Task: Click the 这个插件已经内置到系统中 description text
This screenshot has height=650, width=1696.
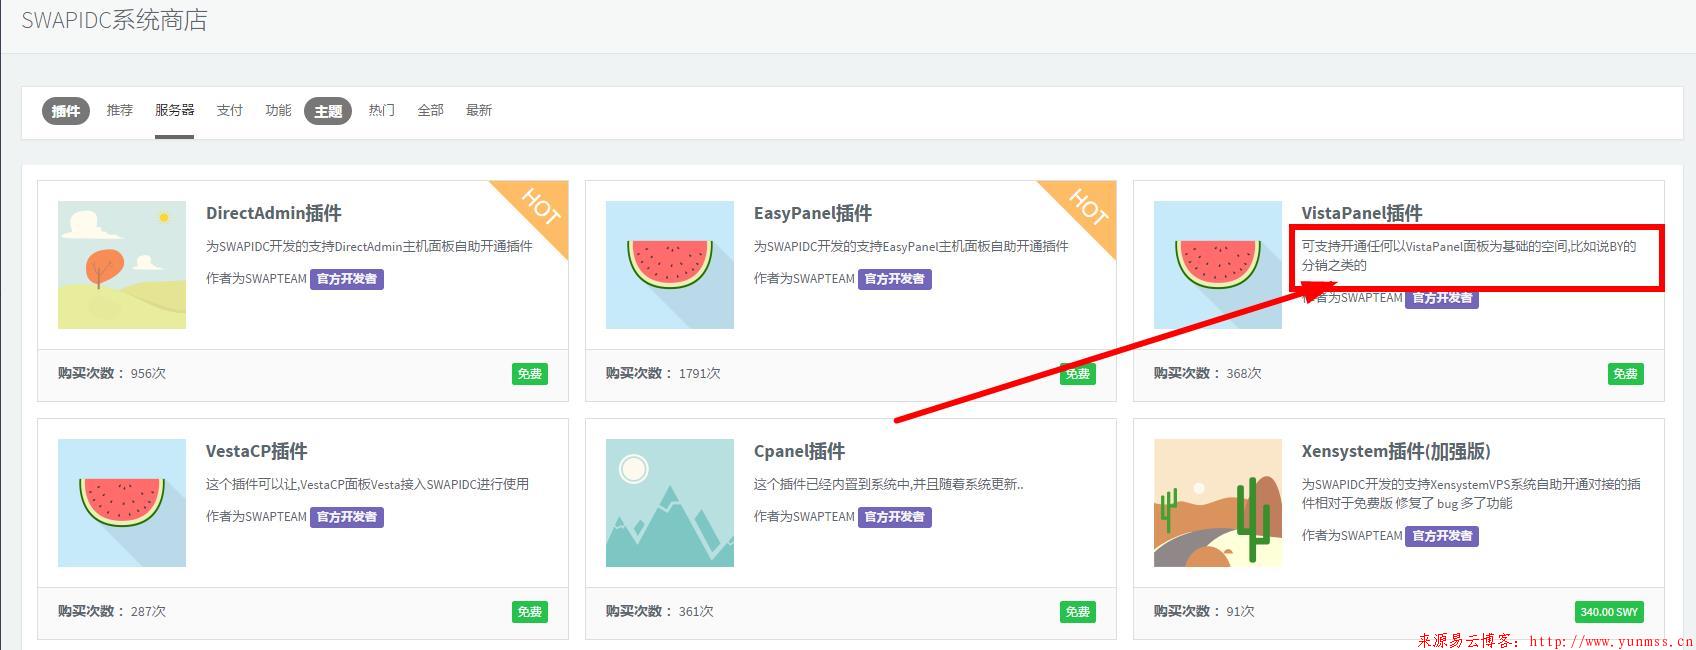Action: 888,484
